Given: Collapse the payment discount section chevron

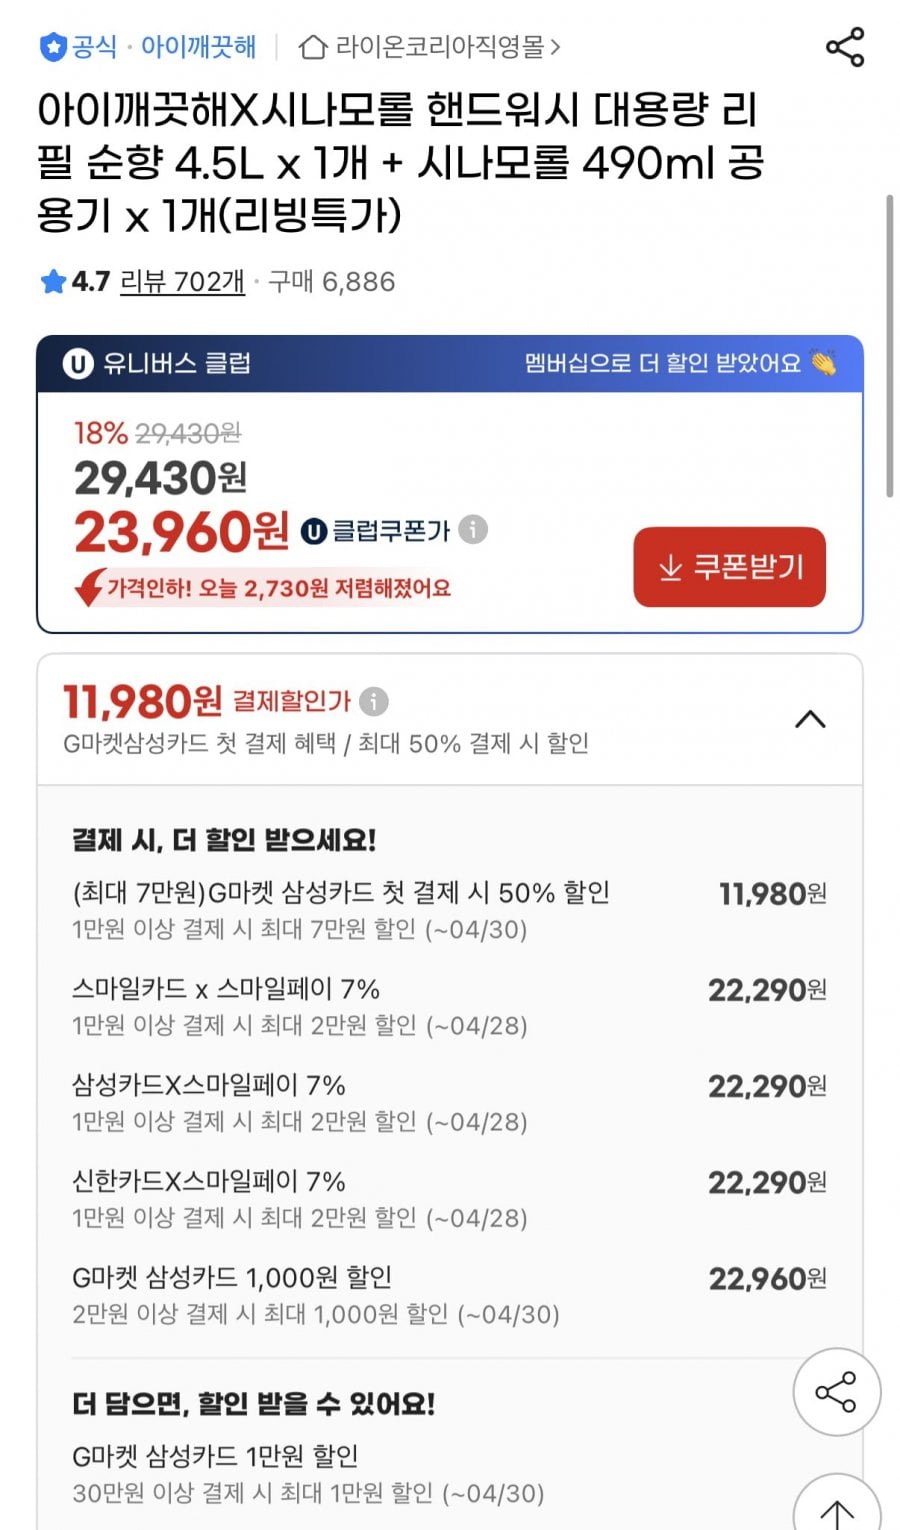Looking at the screenshot, I should (810, 719).
